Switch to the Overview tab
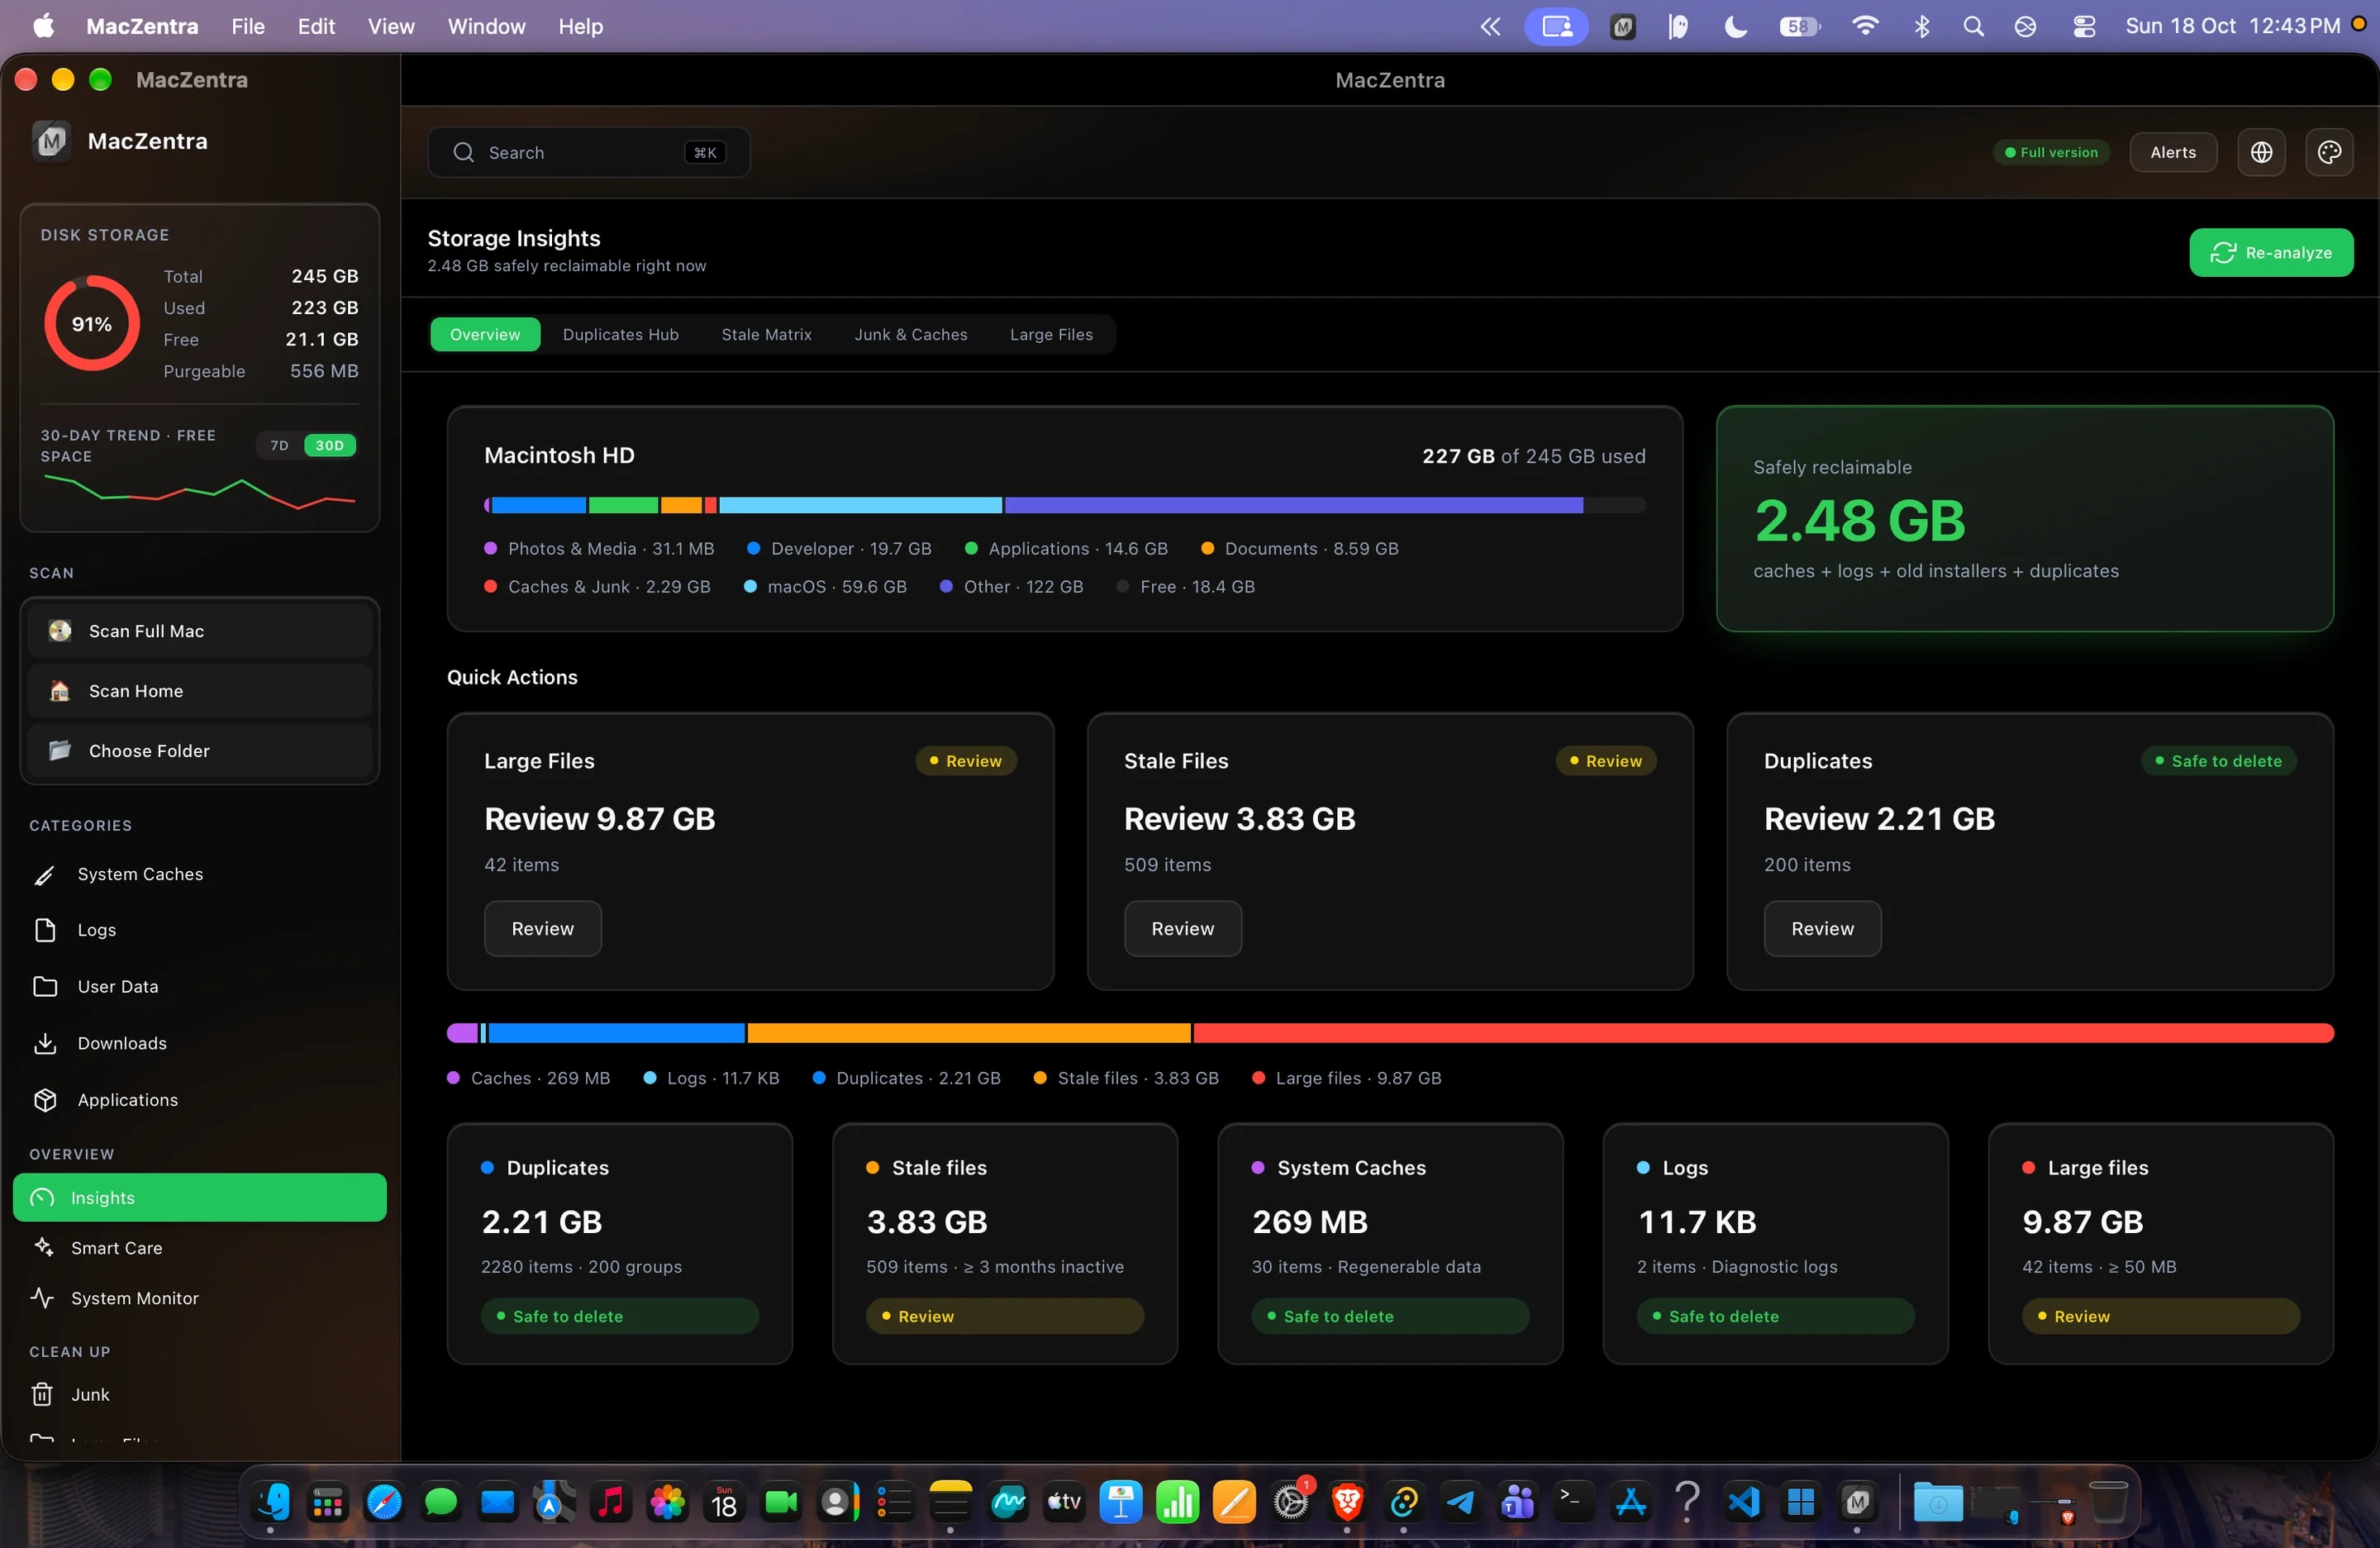Screen dimensions: 2380x1548 (485, 334)
